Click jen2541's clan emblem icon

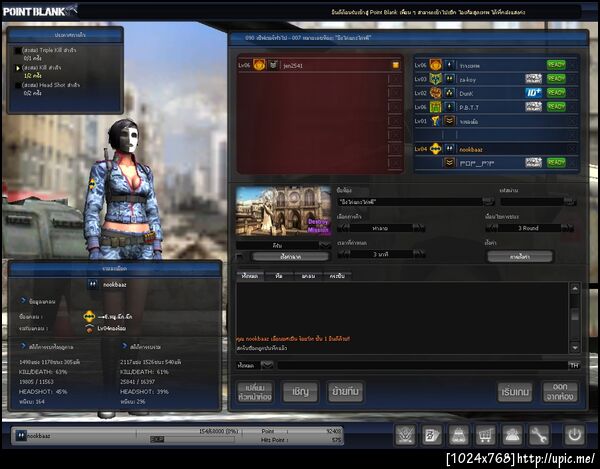(259, 65)
